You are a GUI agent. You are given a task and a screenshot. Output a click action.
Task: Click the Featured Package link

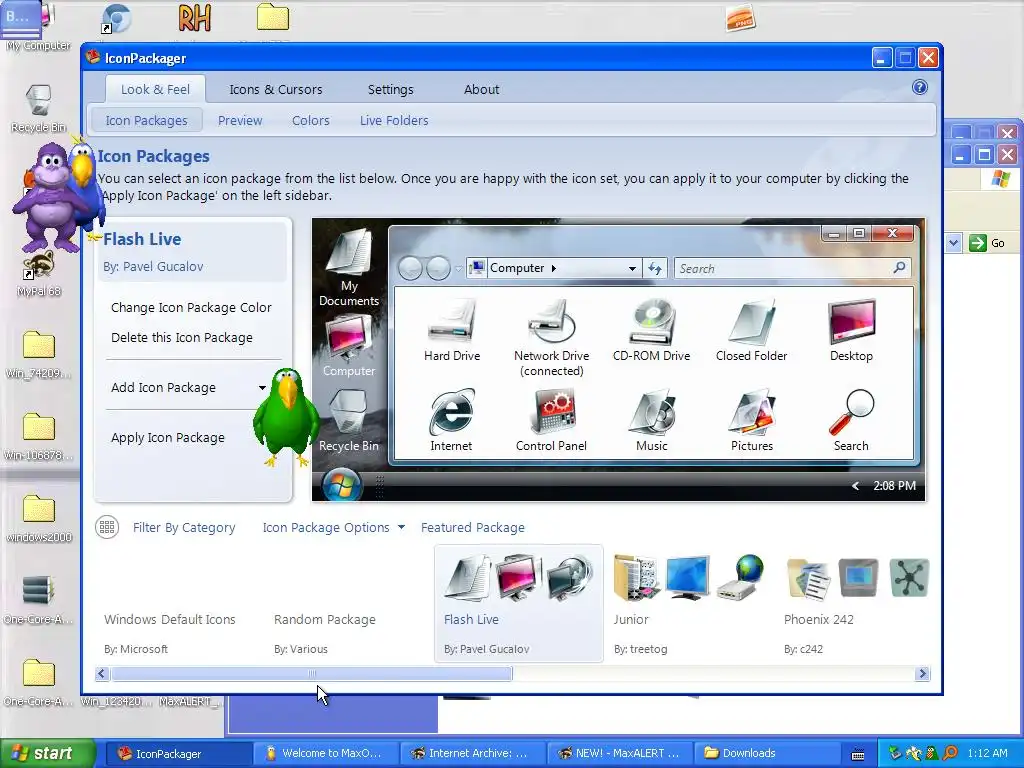(473, 528)
